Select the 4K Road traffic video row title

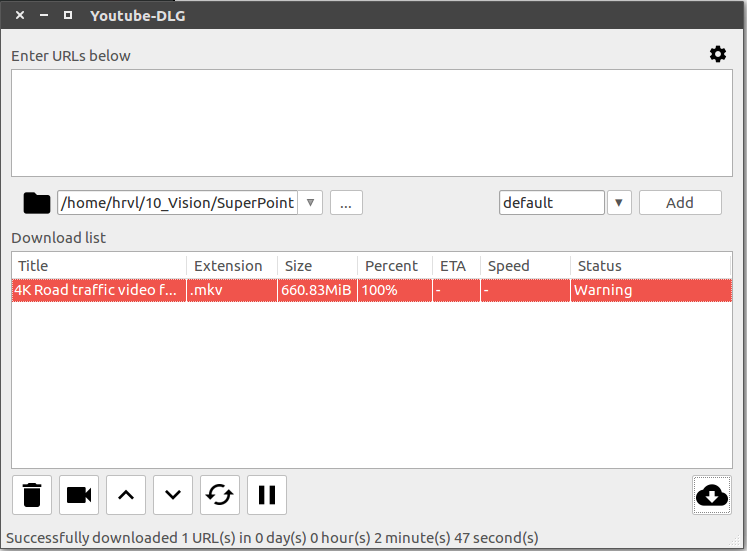pos(99,290)
